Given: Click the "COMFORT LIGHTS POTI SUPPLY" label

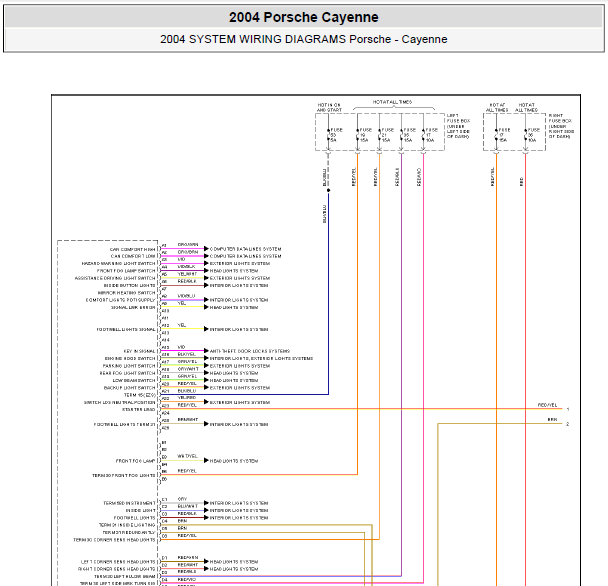Looking at the screenshot, I should (x=120, y=300).
